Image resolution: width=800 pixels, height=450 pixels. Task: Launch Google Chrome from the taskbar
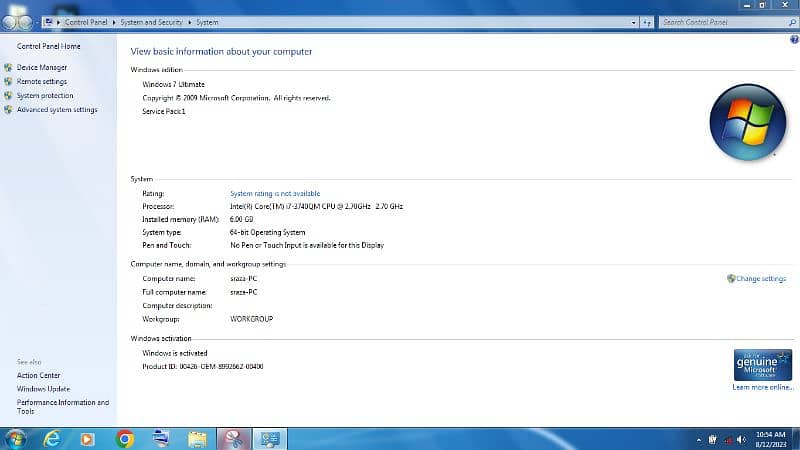pyautogui.click(x=125, y=438)
